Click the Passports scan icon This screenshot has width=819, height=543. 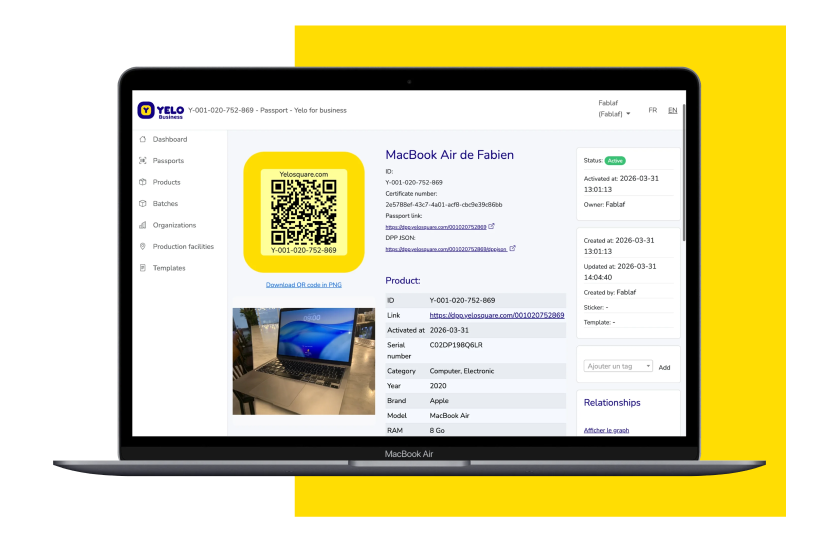point(143,161)
